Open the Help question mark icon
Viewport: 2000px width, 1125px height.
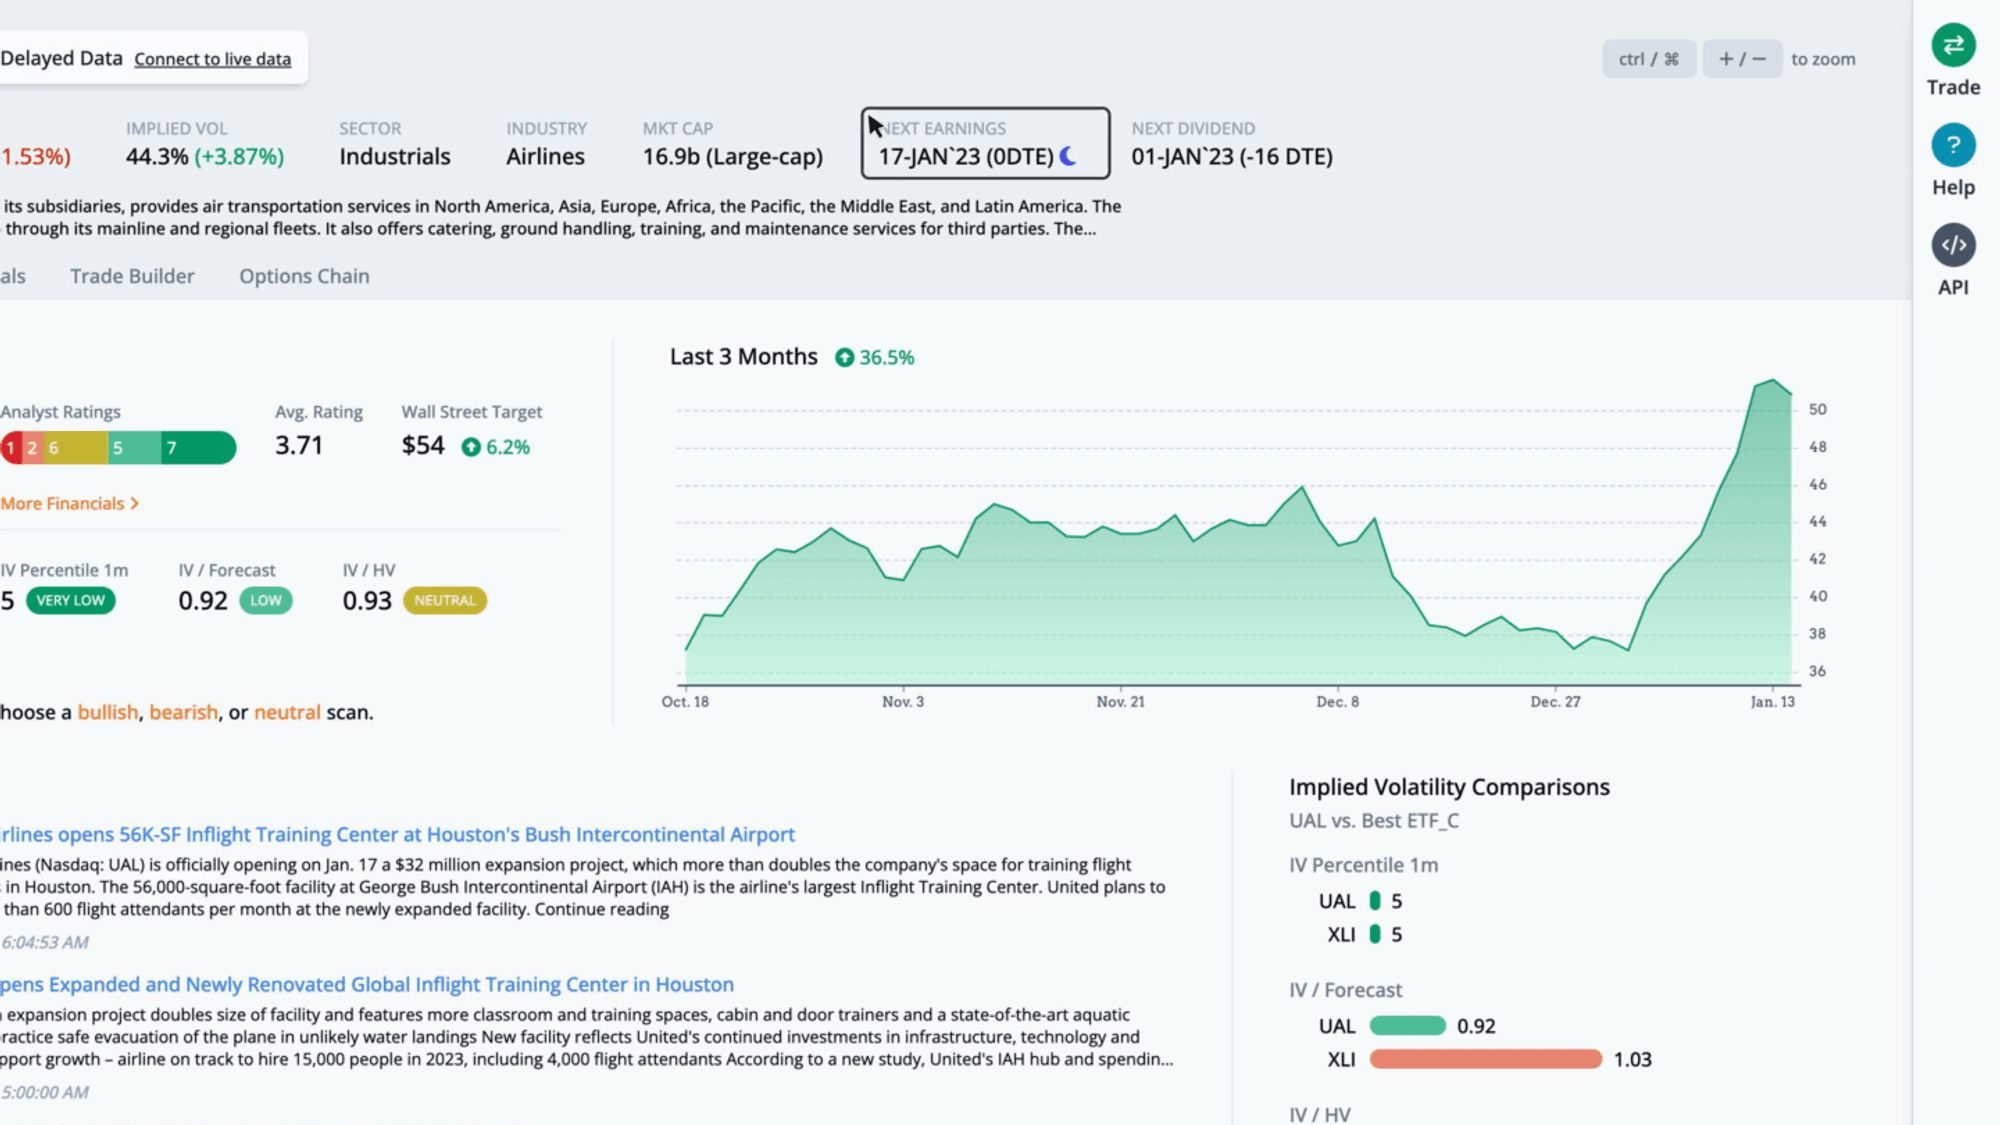pos(1953,145)
